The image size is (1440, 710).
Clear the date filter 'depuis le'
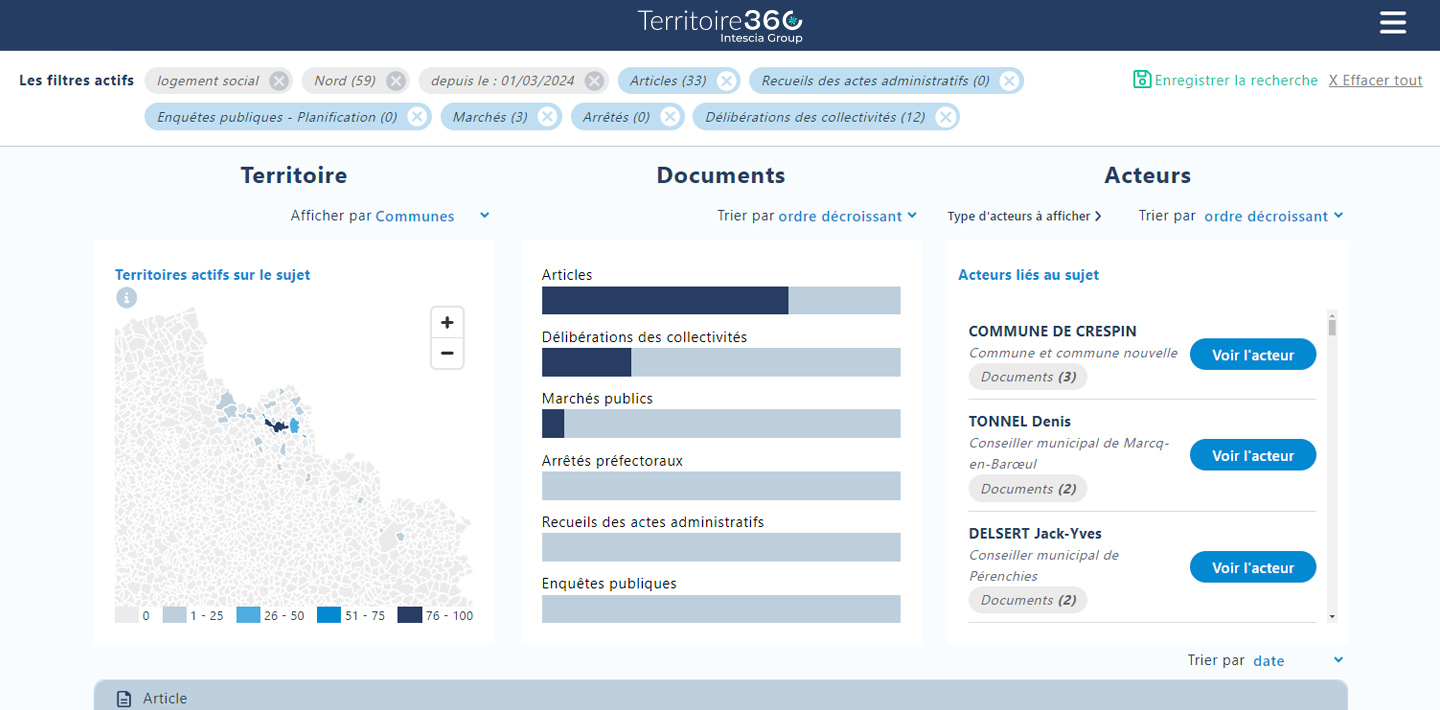(595, 81)
